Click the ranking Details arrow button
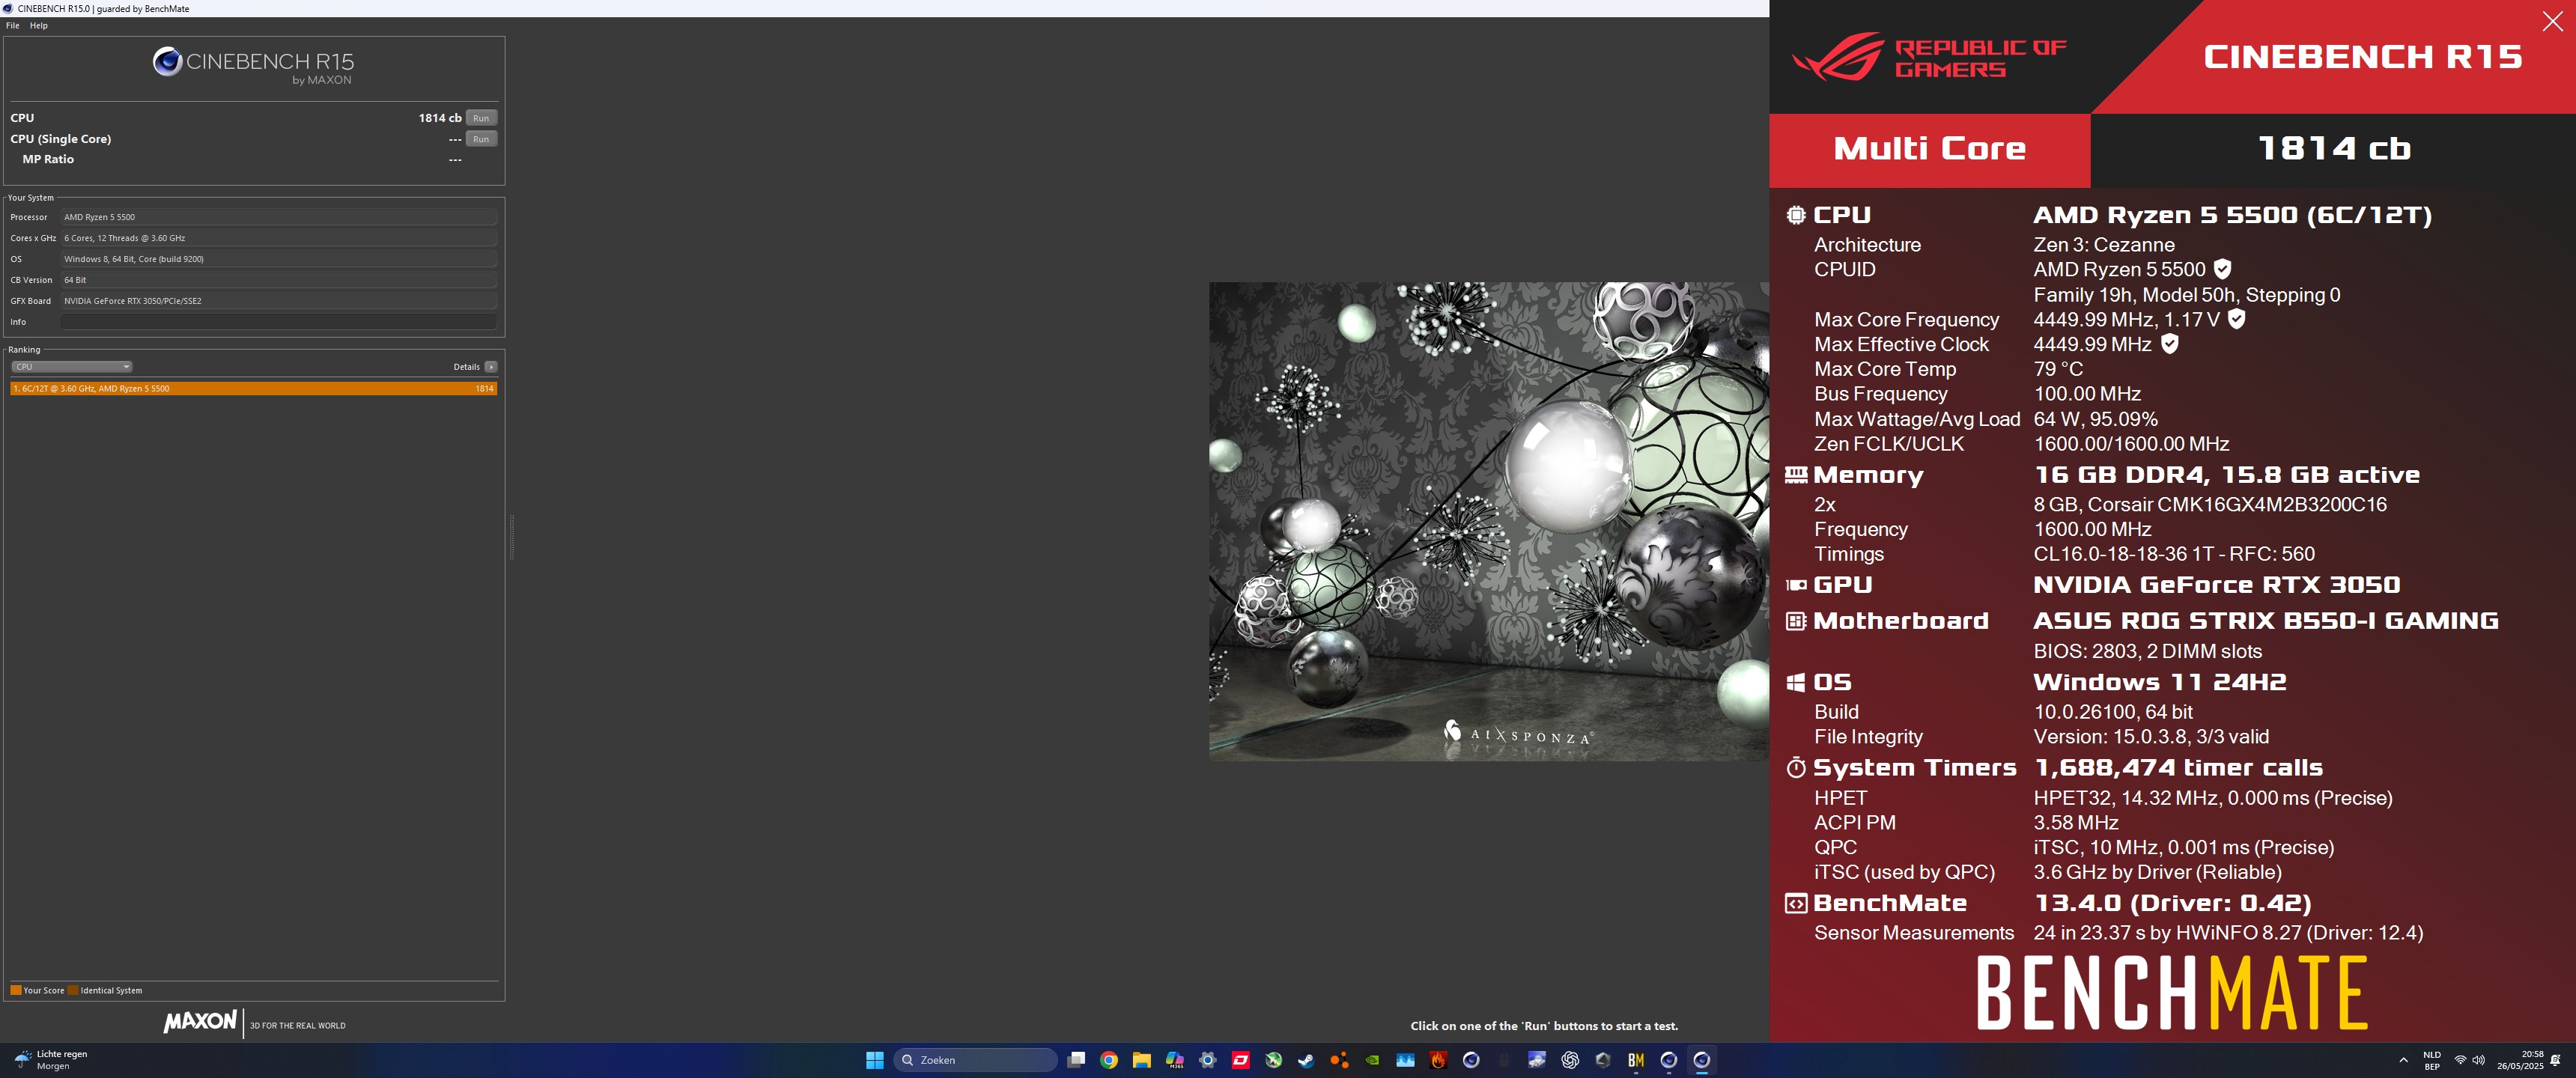This screenshot has height=1078, width=2576. [491, 367]
